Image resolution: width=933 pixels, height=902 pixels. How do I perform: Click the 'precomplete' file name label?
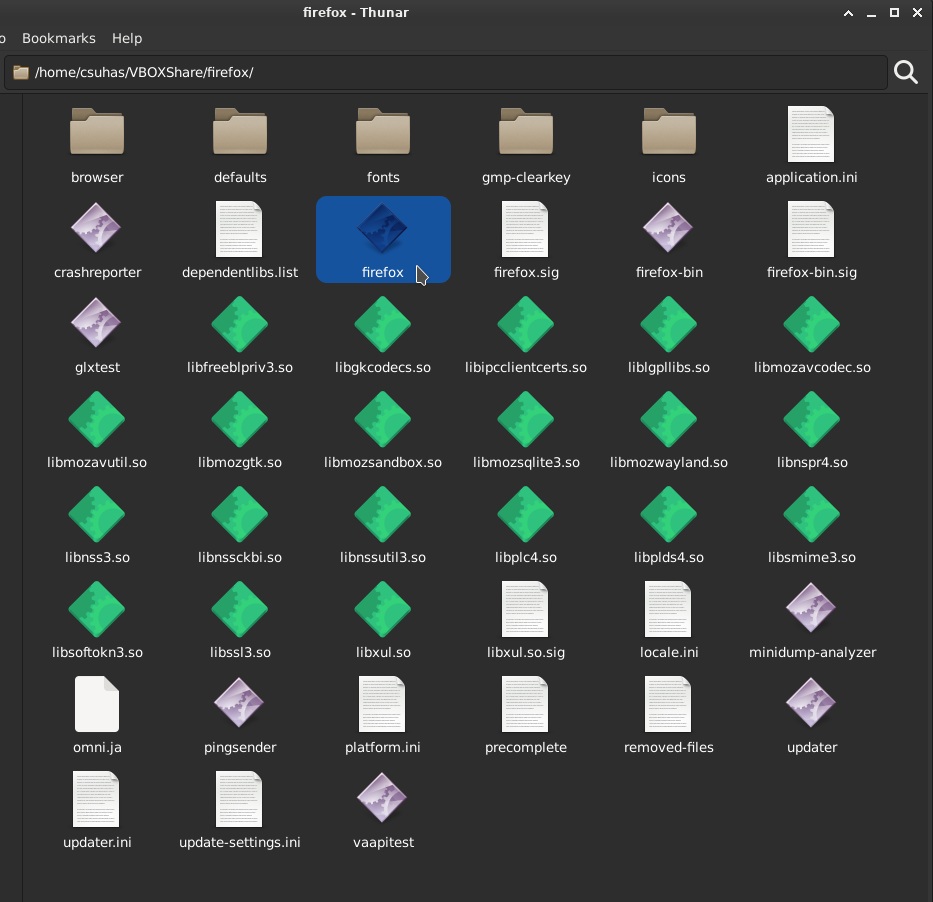click(x=525, y=748)
